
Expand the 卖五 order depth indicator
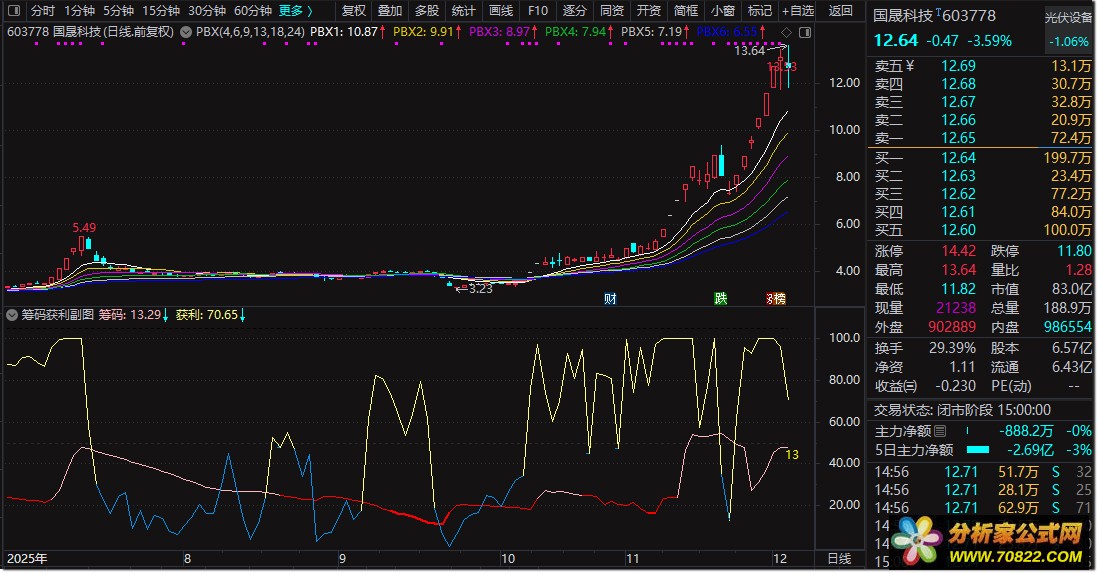click(912, 66)
